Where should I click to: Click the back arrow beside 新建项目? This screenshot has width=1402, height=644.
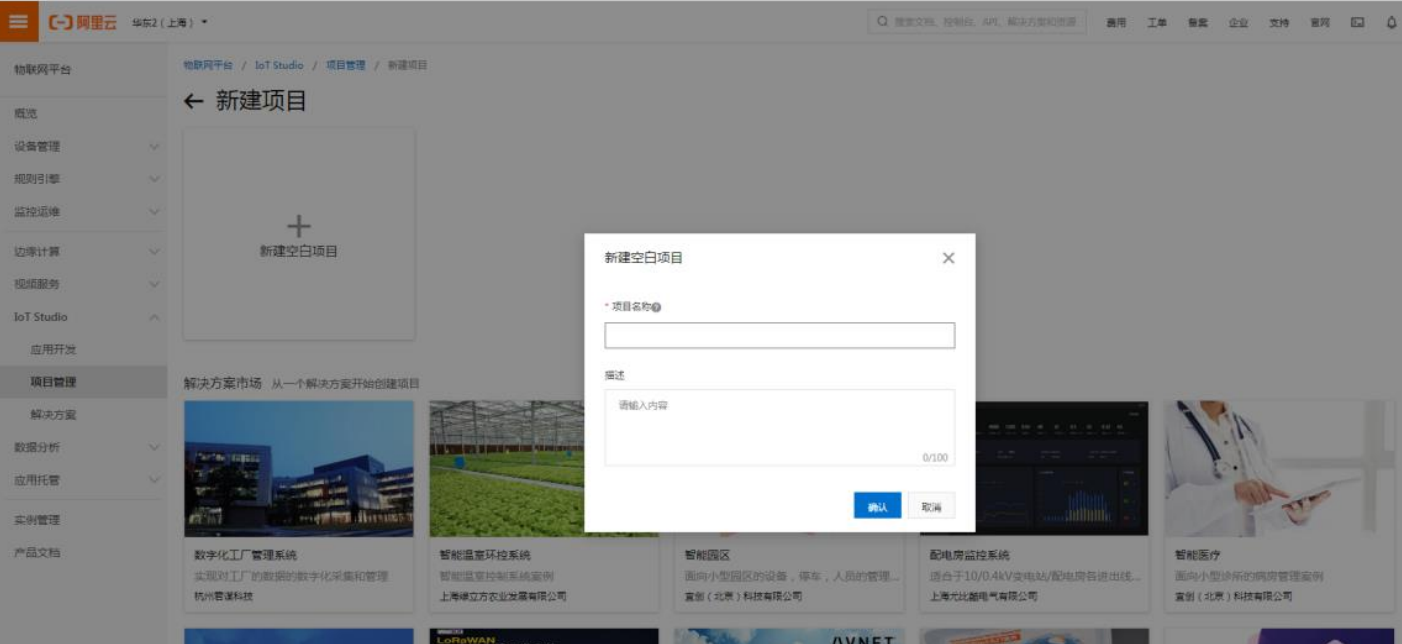point(194,102)
